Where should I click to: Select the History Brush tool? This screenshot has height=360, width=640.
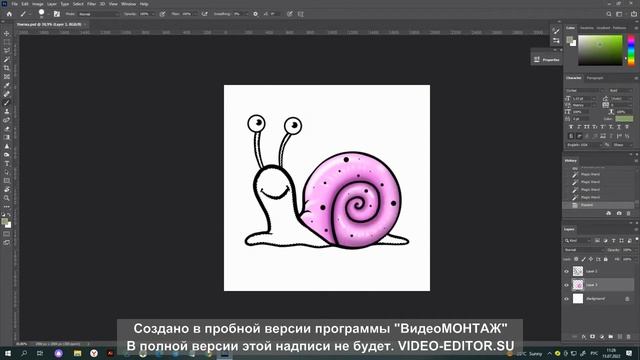7,120
